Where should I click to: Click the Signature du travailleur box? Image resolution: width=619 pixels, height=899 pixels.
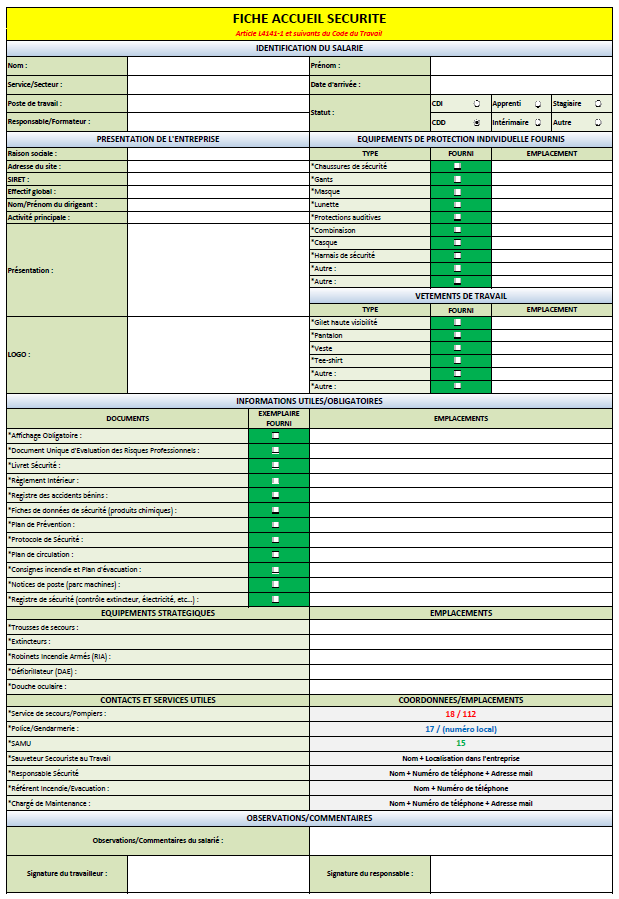click(x=218, y=874)
